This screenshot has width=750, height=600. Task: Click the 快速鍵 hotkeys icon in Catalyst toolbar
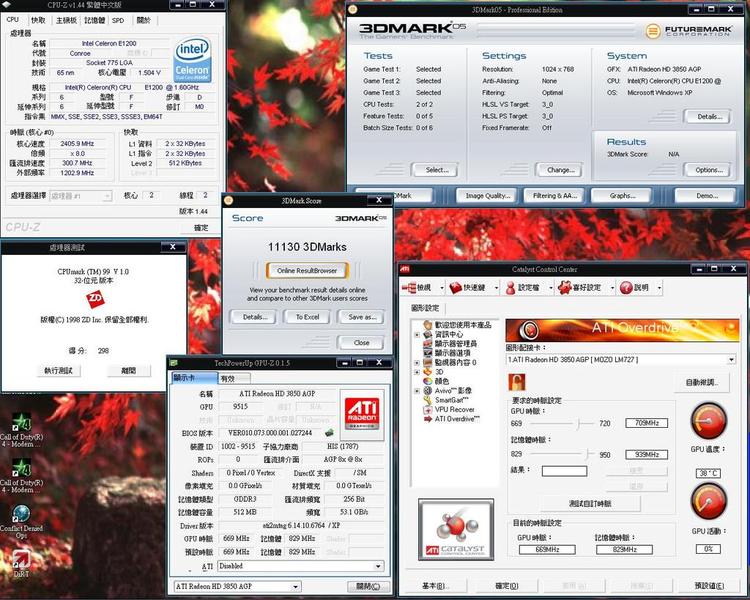[x=456, y=288]
